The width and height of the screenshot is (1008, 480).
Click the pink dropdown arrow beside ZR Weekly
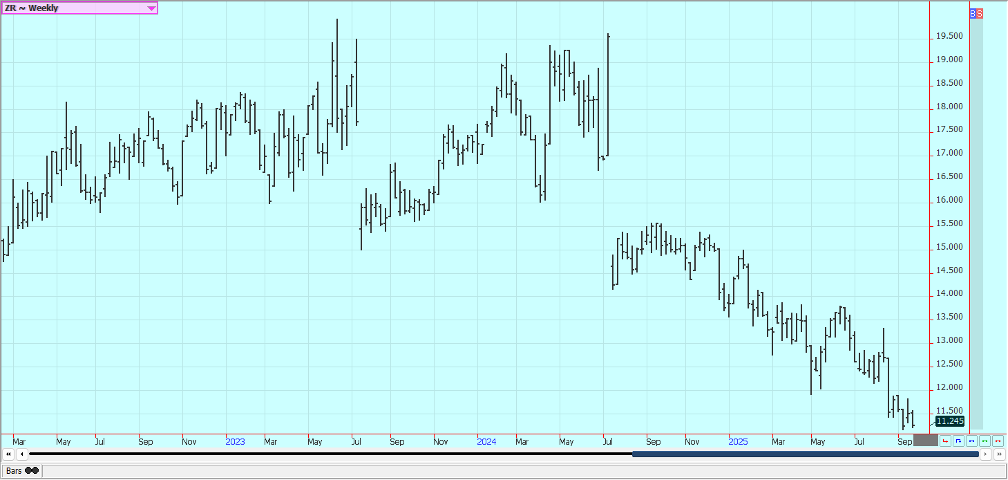(x=151, y=8)
